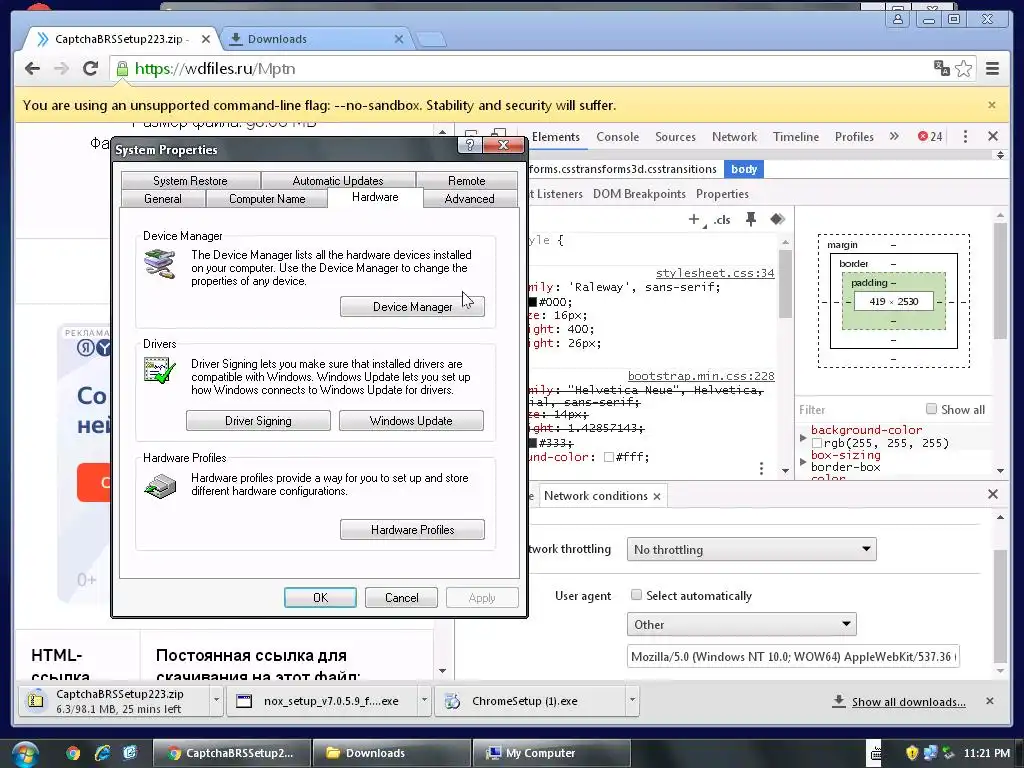1024x768 pixels.
Task: Select the General tab
Action: tap(163, 199)
